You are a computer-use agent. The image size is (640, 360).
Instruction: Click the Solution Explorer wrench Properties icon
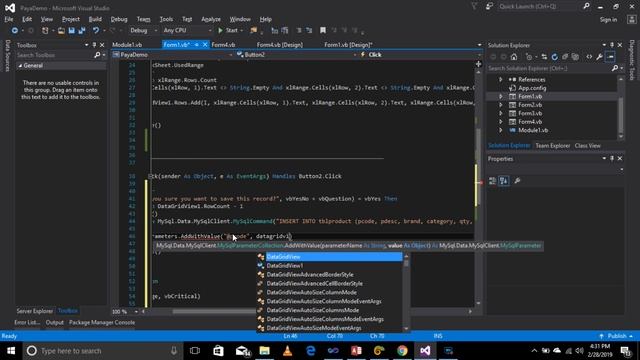[x=599, y=57]
